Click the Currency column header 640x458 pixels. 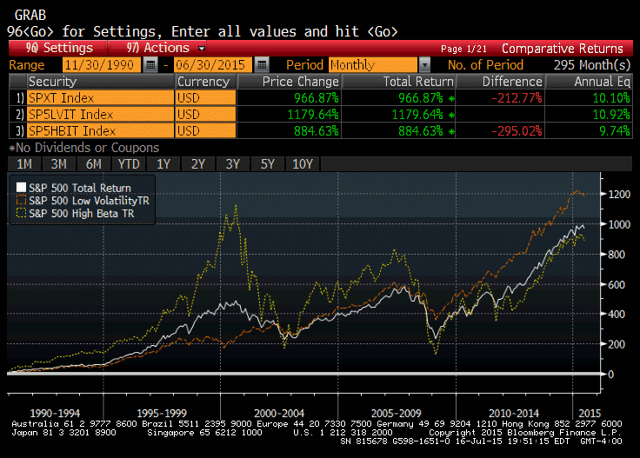[x=206, y=82]
